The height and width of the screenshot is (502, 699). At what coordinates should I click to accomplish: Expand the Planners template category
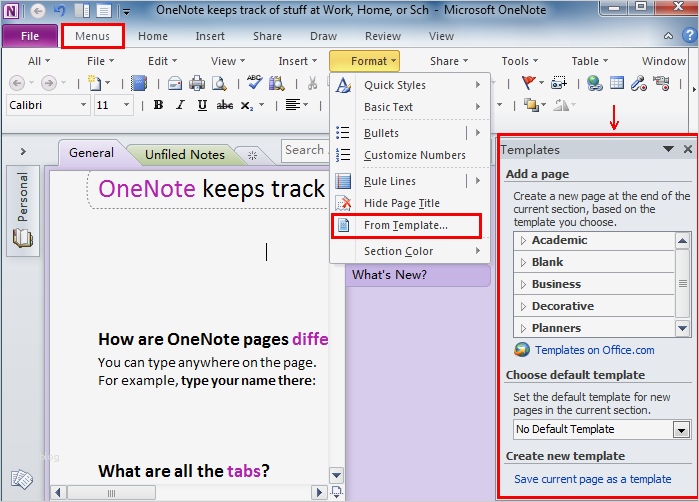click(523, 329)
